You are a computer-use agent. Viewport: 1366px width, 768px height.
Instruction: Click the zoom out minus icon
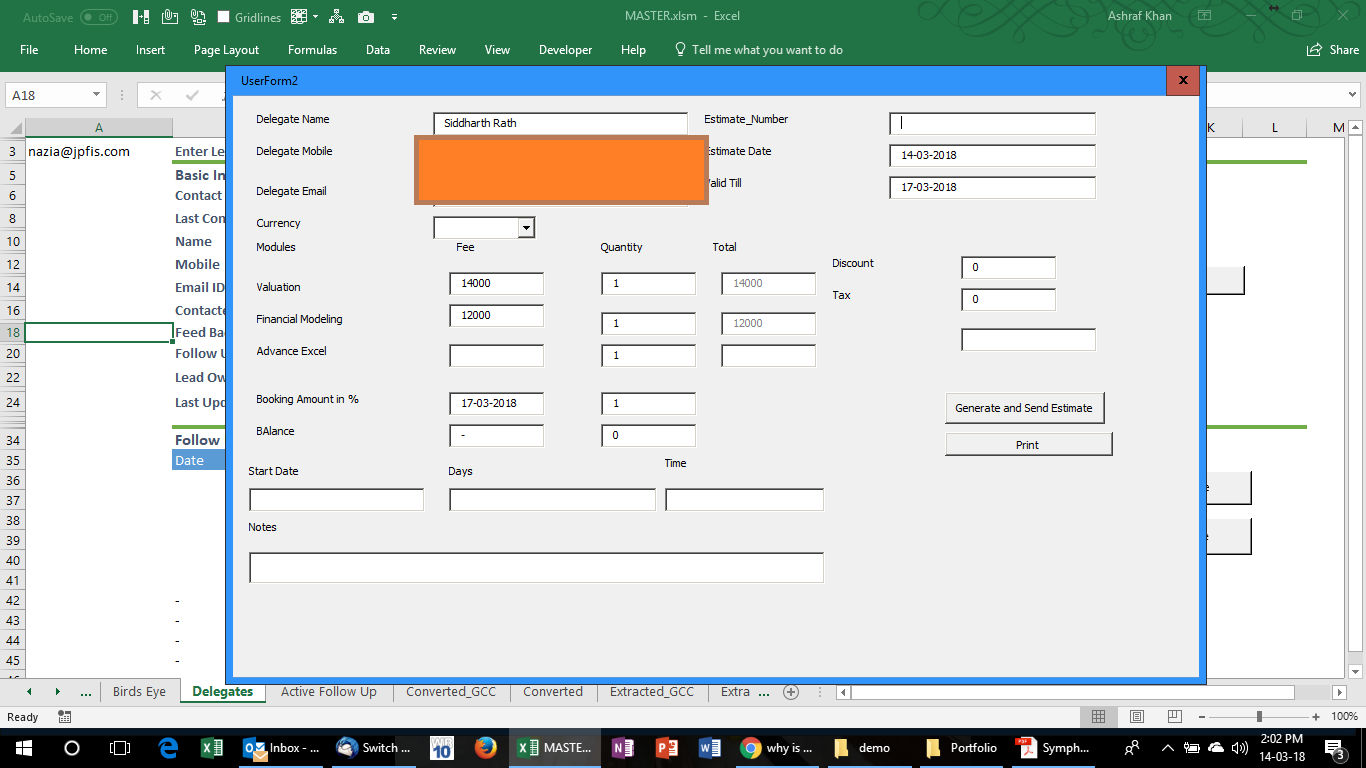pyautogui.click(x=1201, y=717)
